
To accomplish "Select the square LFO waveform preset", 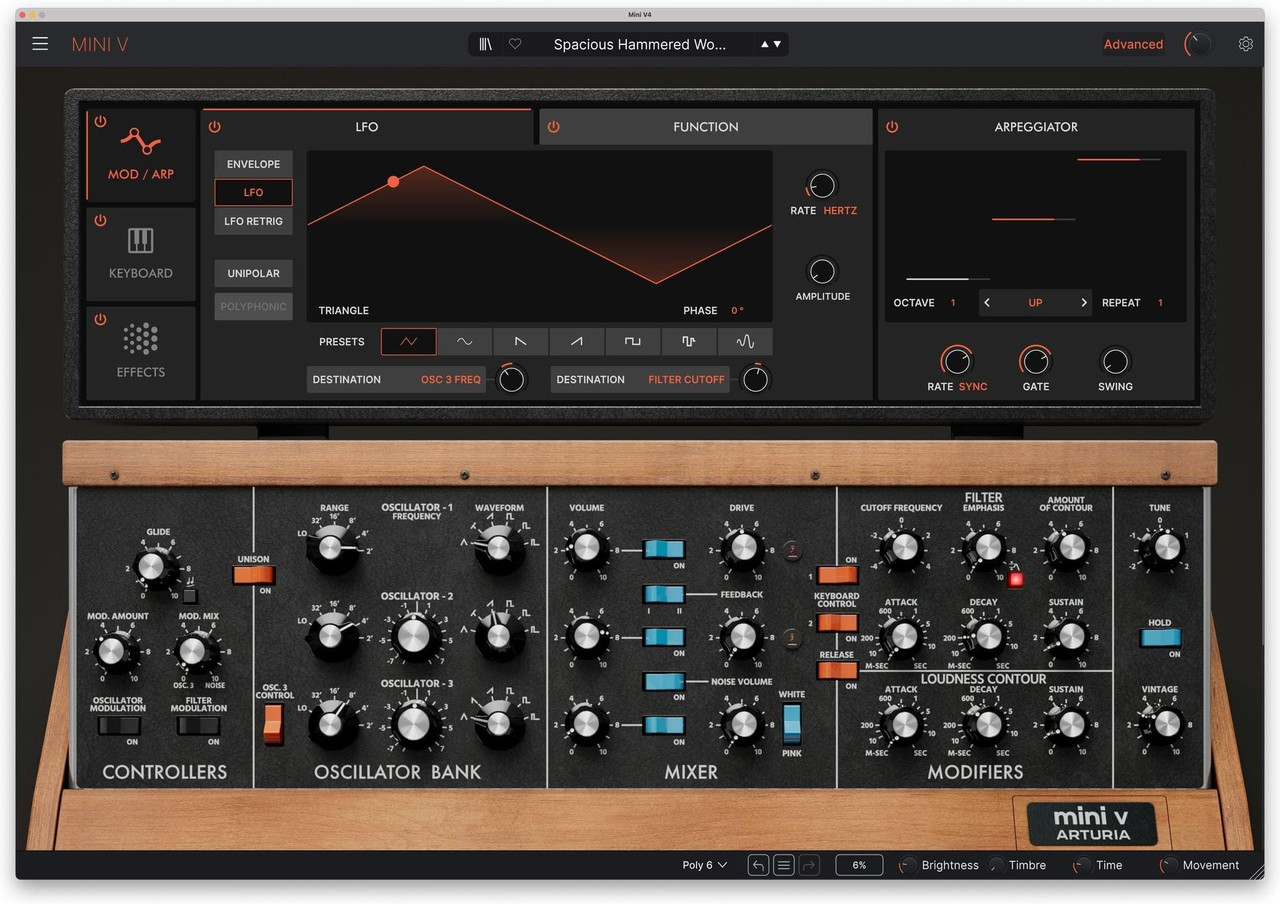I will pos(633,341).
